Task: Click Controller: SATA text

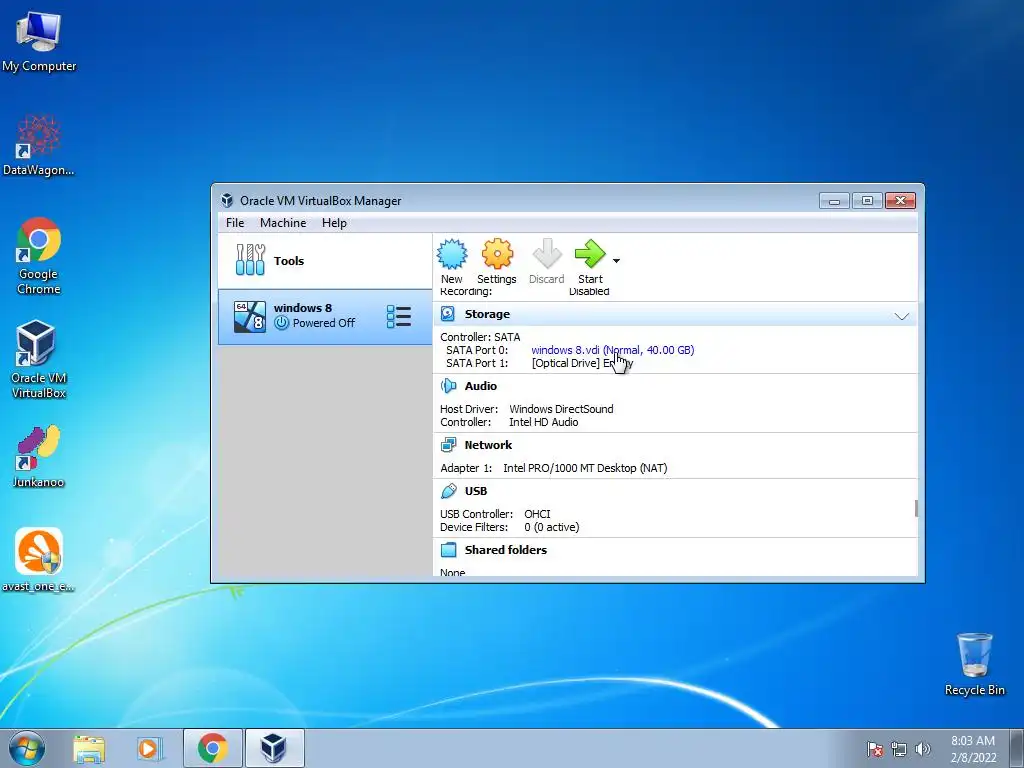Action: click(480, 338)
